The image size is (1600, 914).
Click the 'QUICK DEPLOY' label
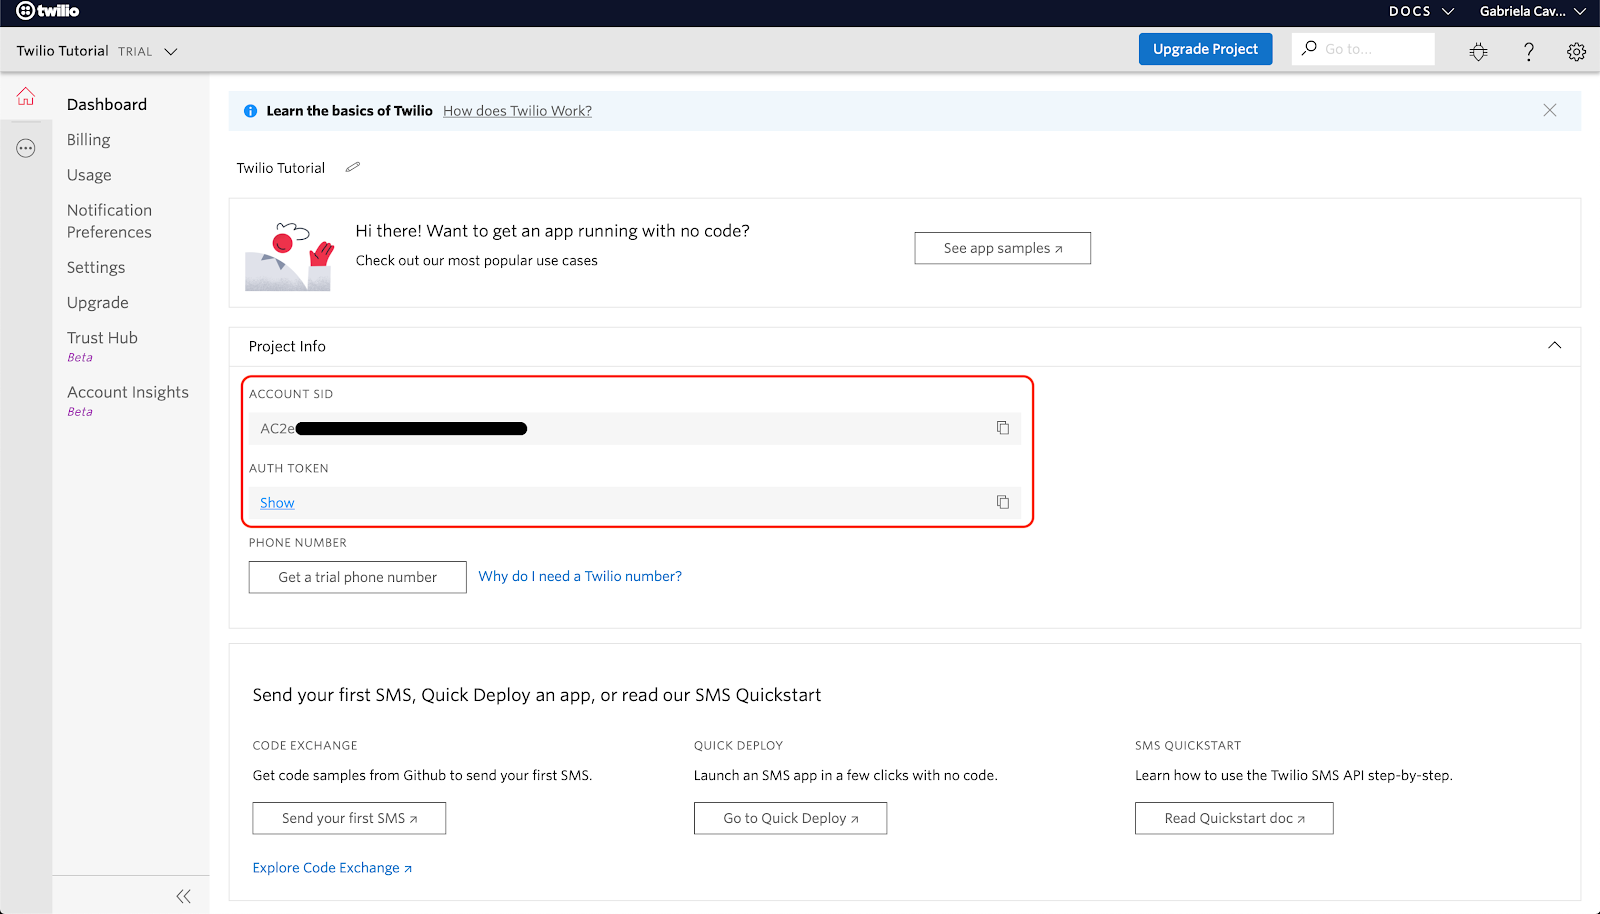coord(738,746)
